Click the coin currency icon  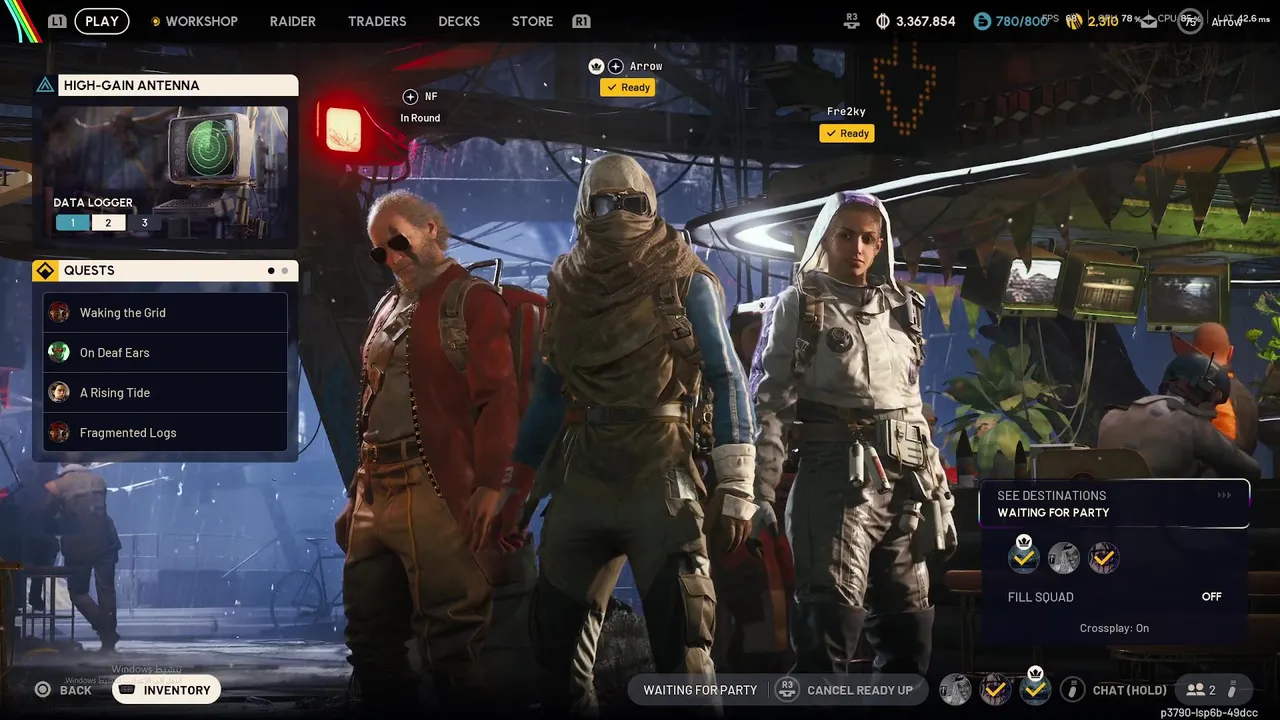coord(883,21)
